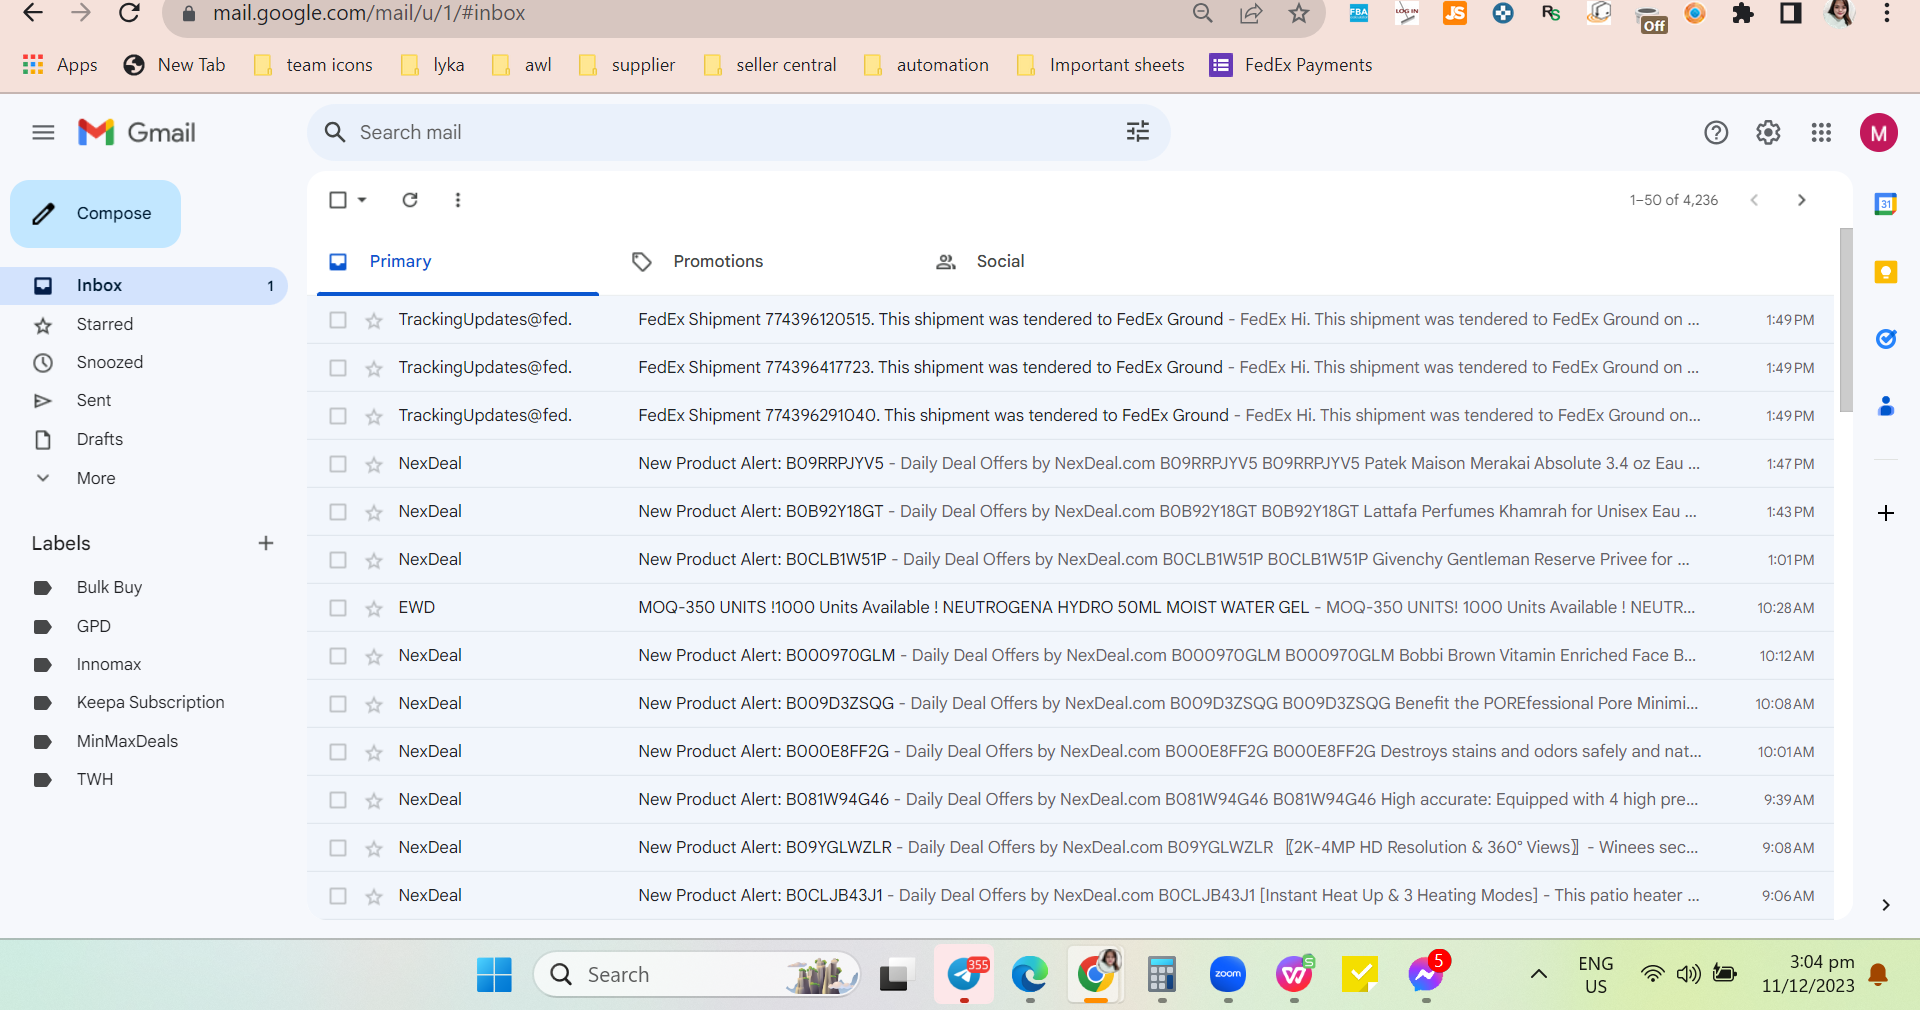Open select dropdown arrow beside select-all checkbox
The width and height of the screenshot is (1920, 1010).
(x=362, y=200)
